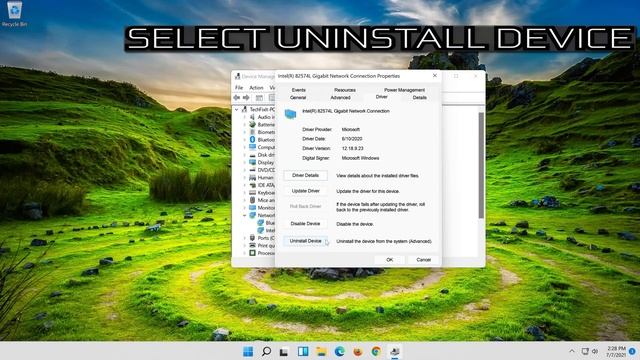Select the Disk drives icon in tree
This screenshot has height=360, width=640.
(x=253, y=155)
